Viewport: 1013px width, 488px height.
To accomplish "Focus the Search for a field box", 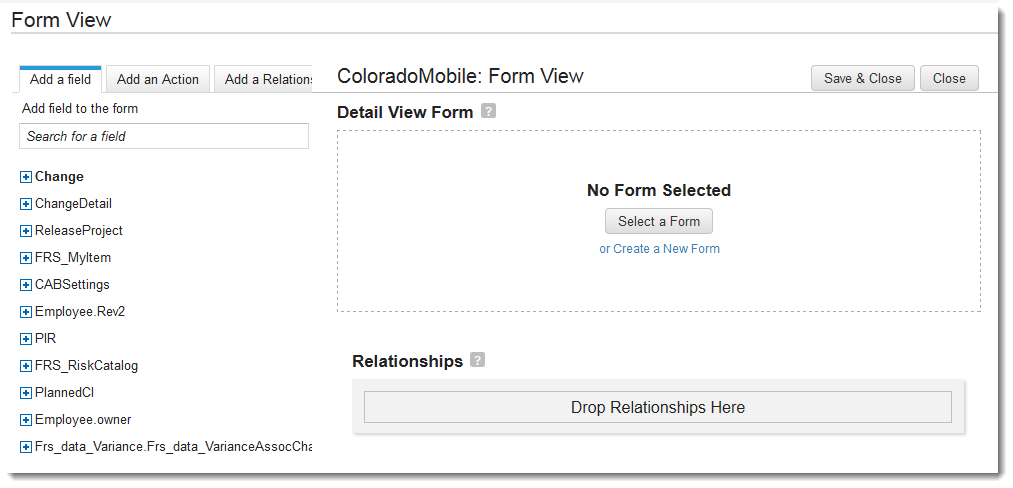I will (164, 136).
